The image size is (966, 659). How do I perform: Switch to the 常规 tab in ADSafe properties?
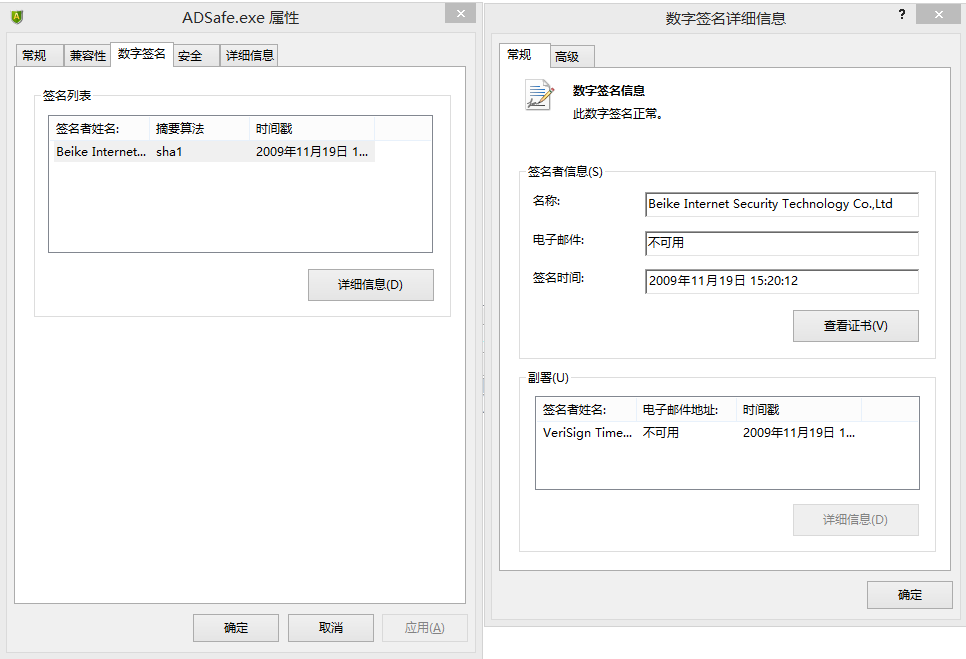(x=39, y=55)
